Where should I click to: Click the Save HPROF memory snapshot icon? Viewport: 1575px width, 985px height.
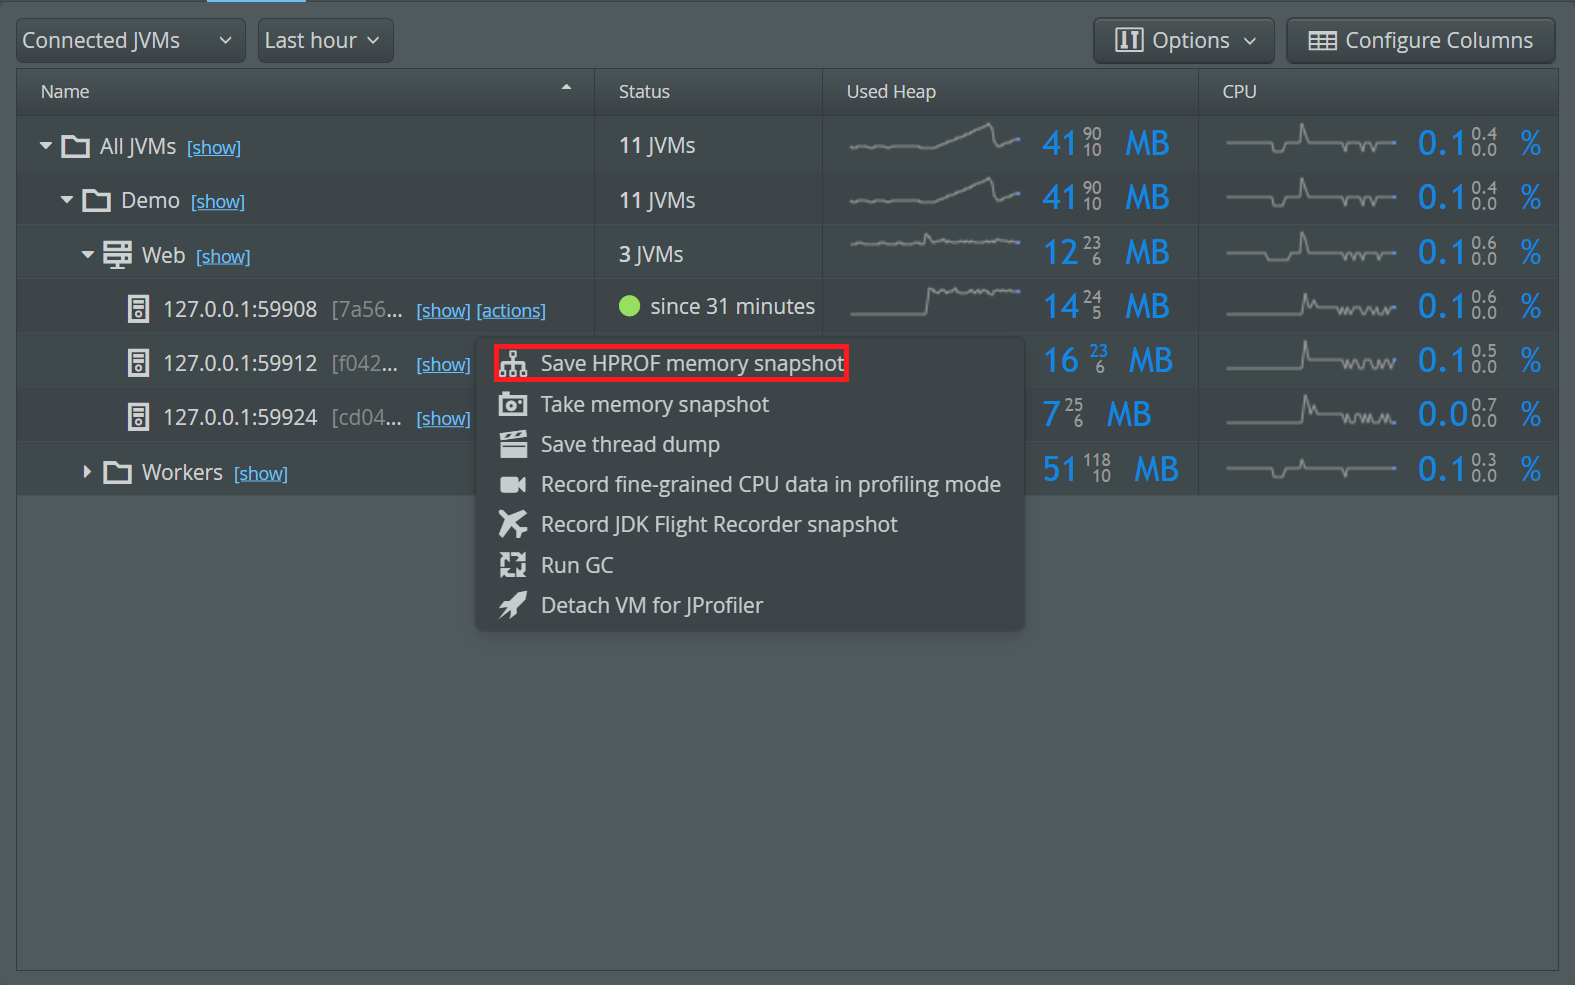pyautogui.click(x=513, y=364)
